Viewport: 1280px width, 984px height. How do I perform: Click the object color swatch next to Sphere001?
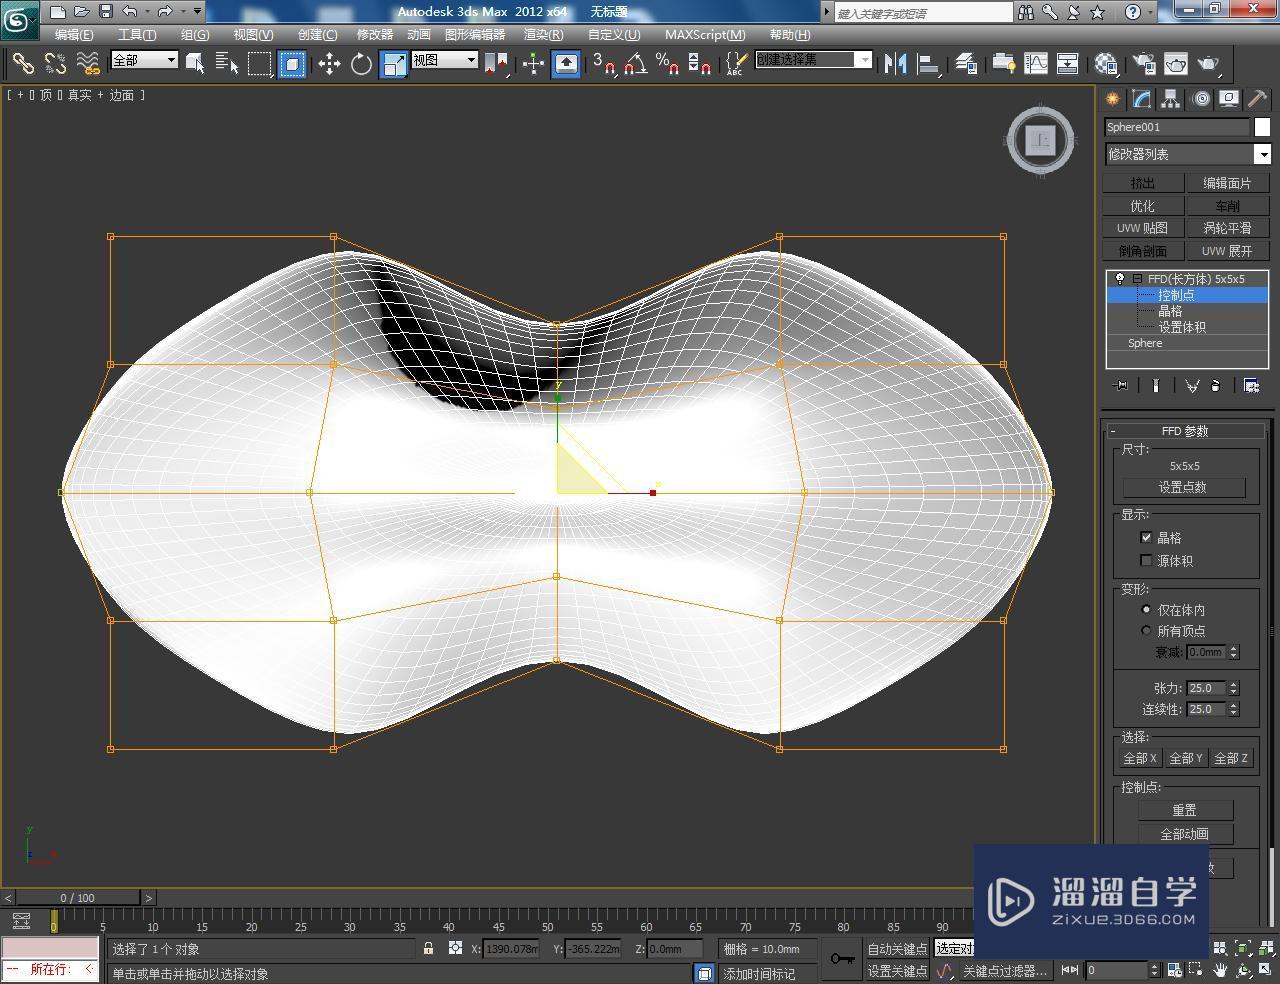pyautogui.click(x=1262, y=127)
